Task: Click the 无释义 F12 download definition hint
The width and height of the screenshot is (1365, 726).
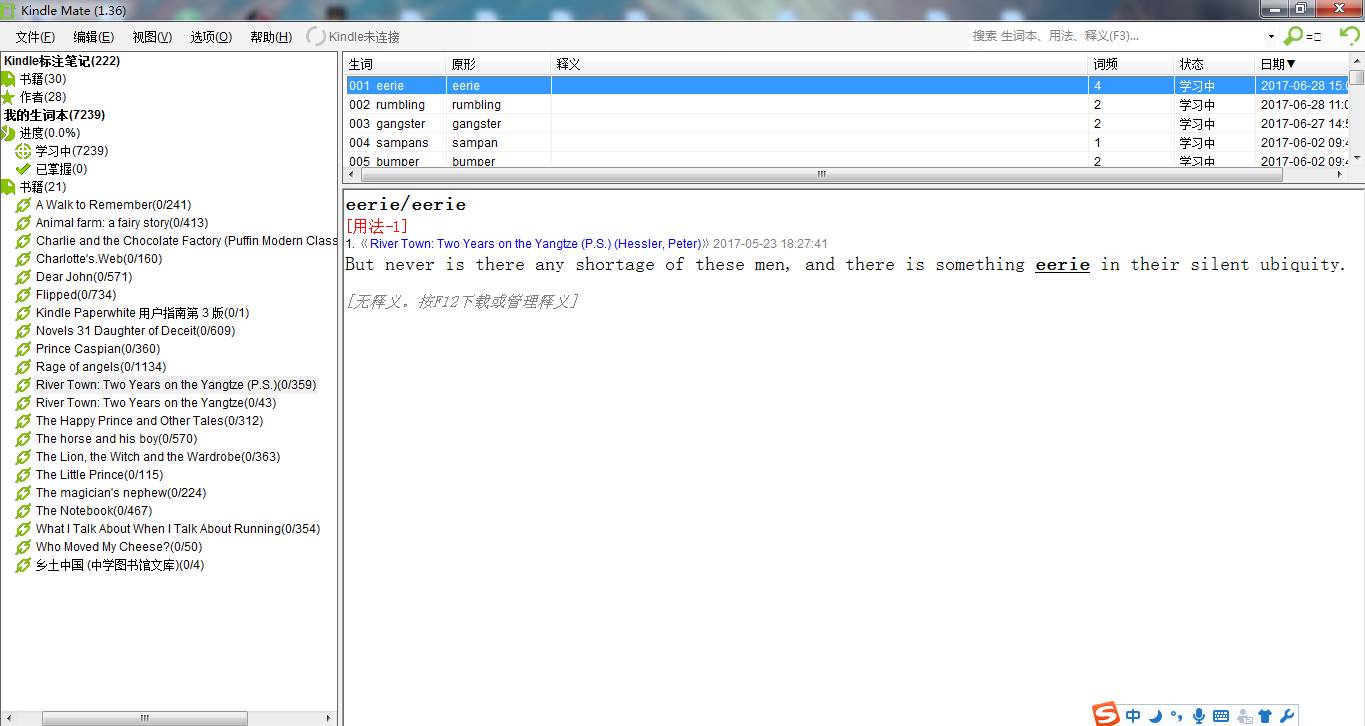Action: point(462,302)
